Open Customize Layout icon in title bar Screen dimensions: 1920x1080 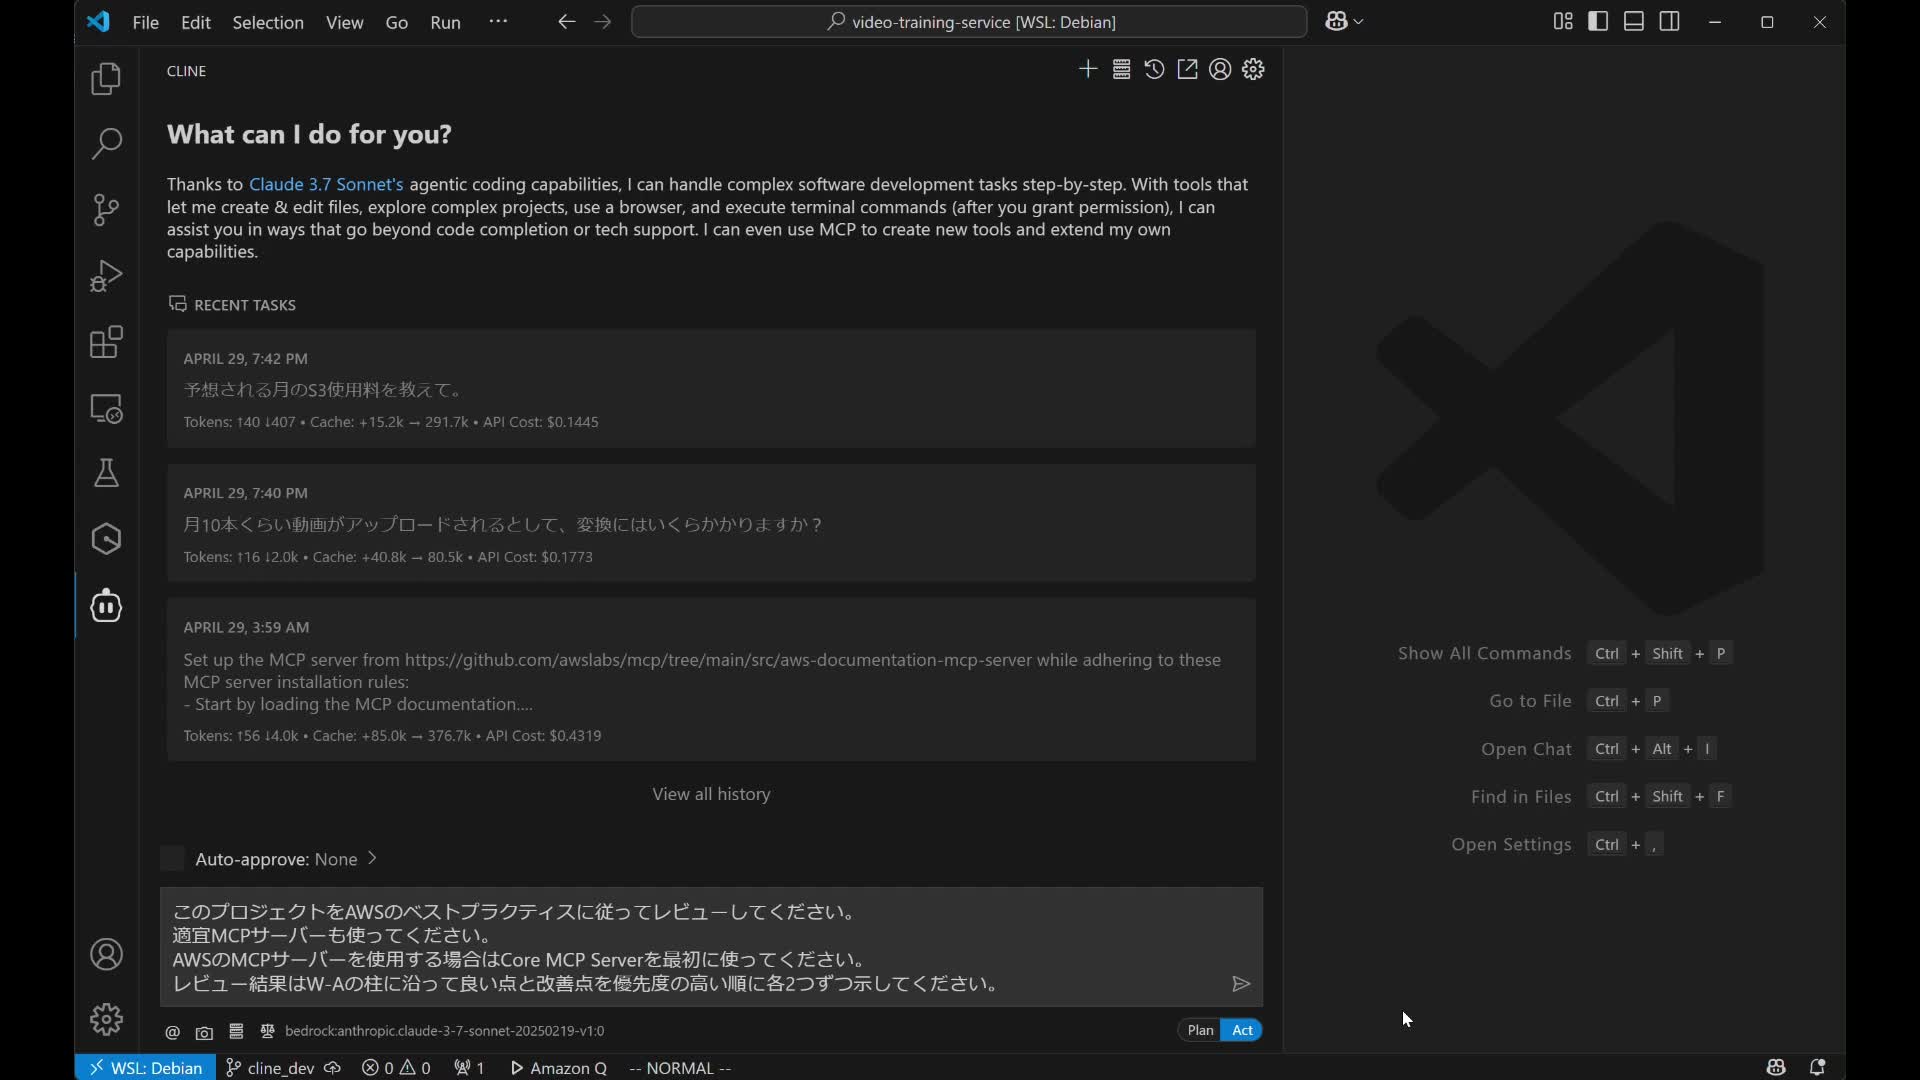pyautogui.click(x=1563, y=21)
